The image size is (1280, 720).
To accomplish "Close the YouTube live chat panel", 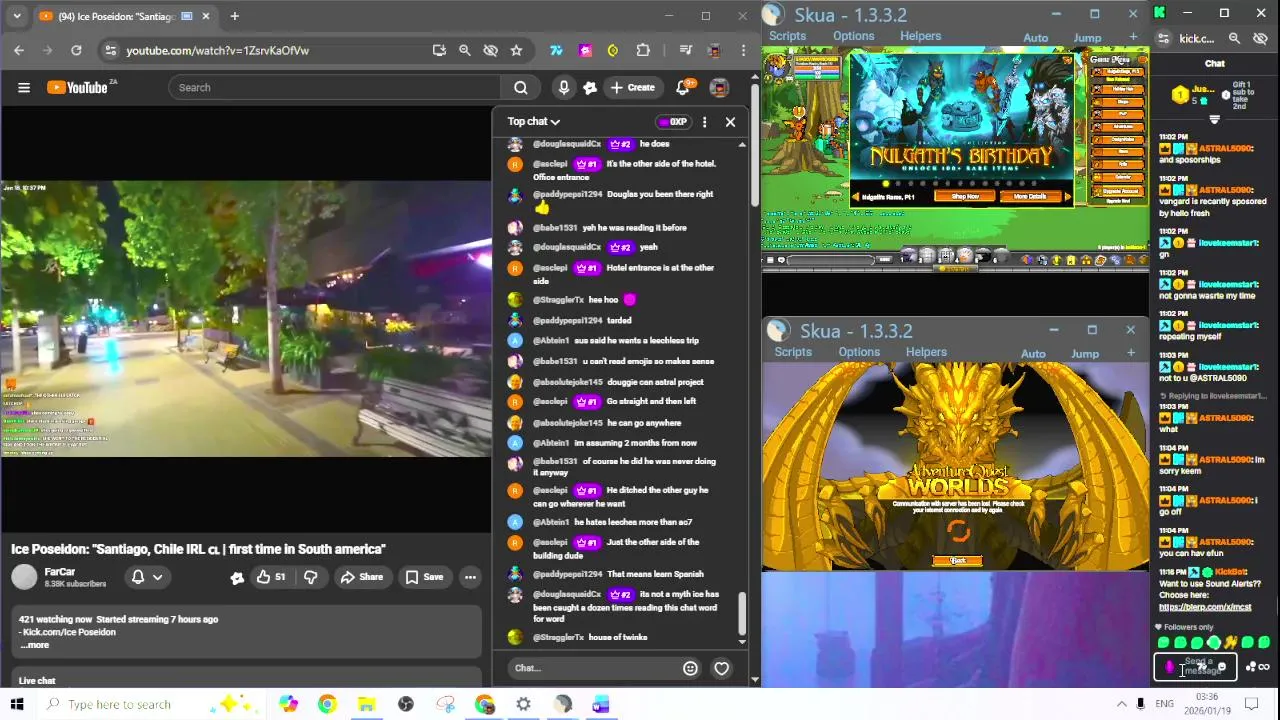I will pos(730,122).
